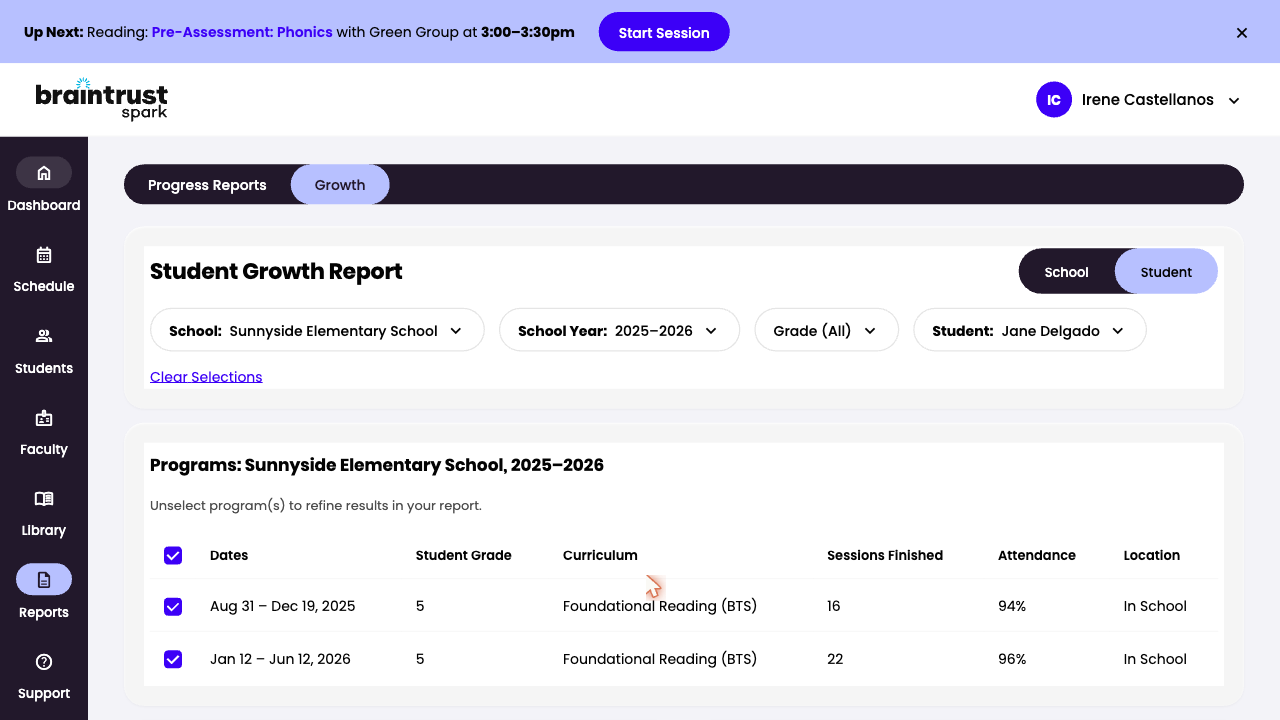
Task: Click the Student Growth Report heading
Action: click(x=276, y=272)
